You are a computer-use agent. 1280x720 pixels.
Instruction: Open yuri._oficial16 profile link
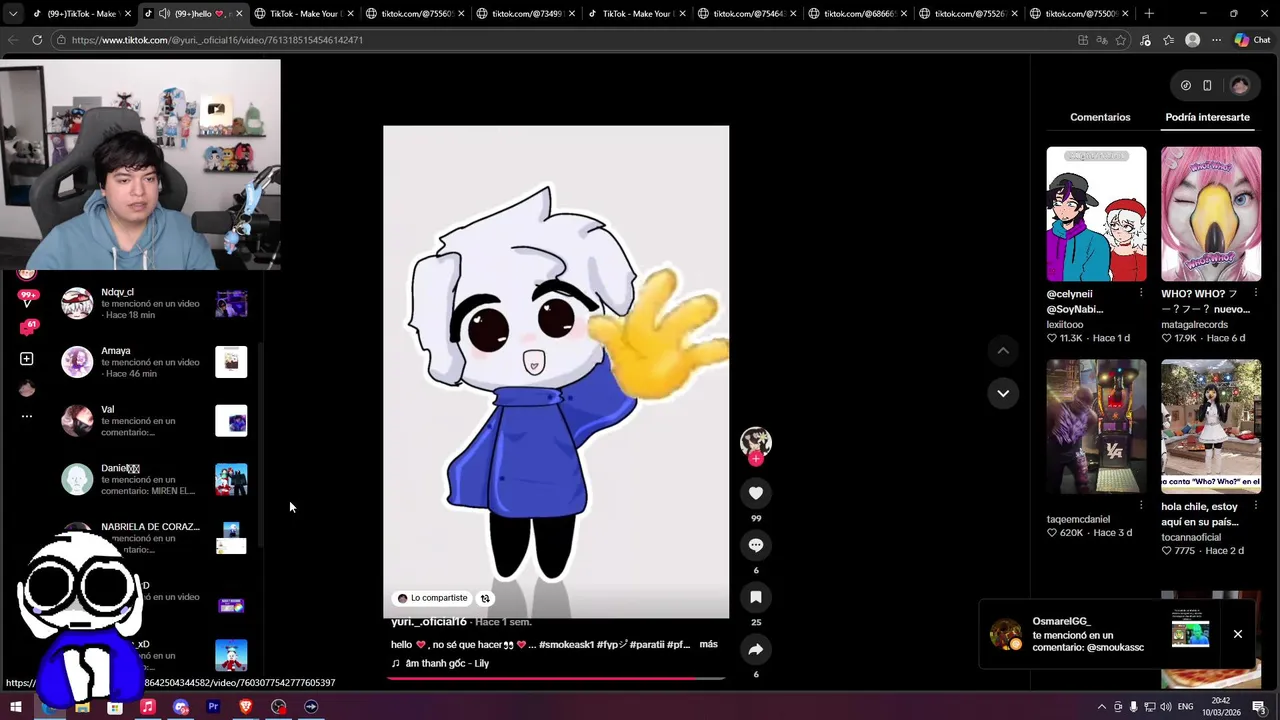click(429, 622)
